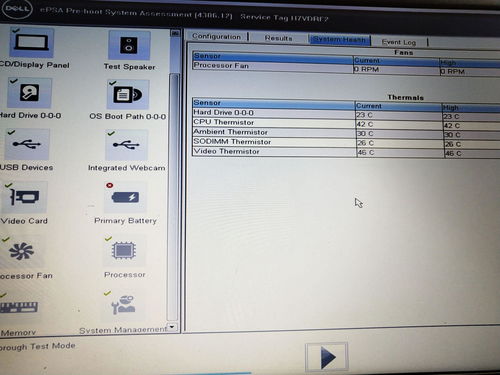Image resolution: width=500 pixels, height=375 pixels.
Task: Select the Video Card icon
Action: tap(25, 197)
